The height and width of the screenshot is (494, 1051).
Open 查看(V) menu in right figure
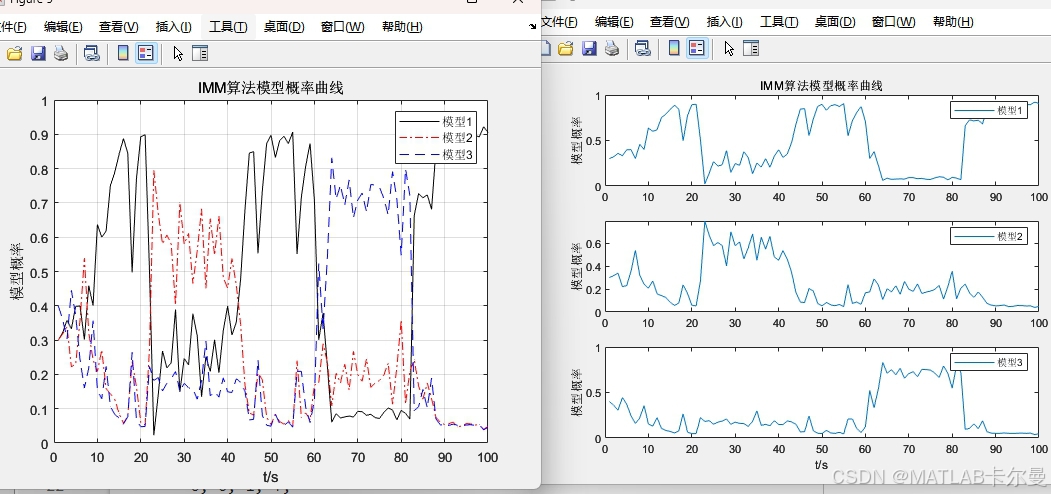pos(670,21)
